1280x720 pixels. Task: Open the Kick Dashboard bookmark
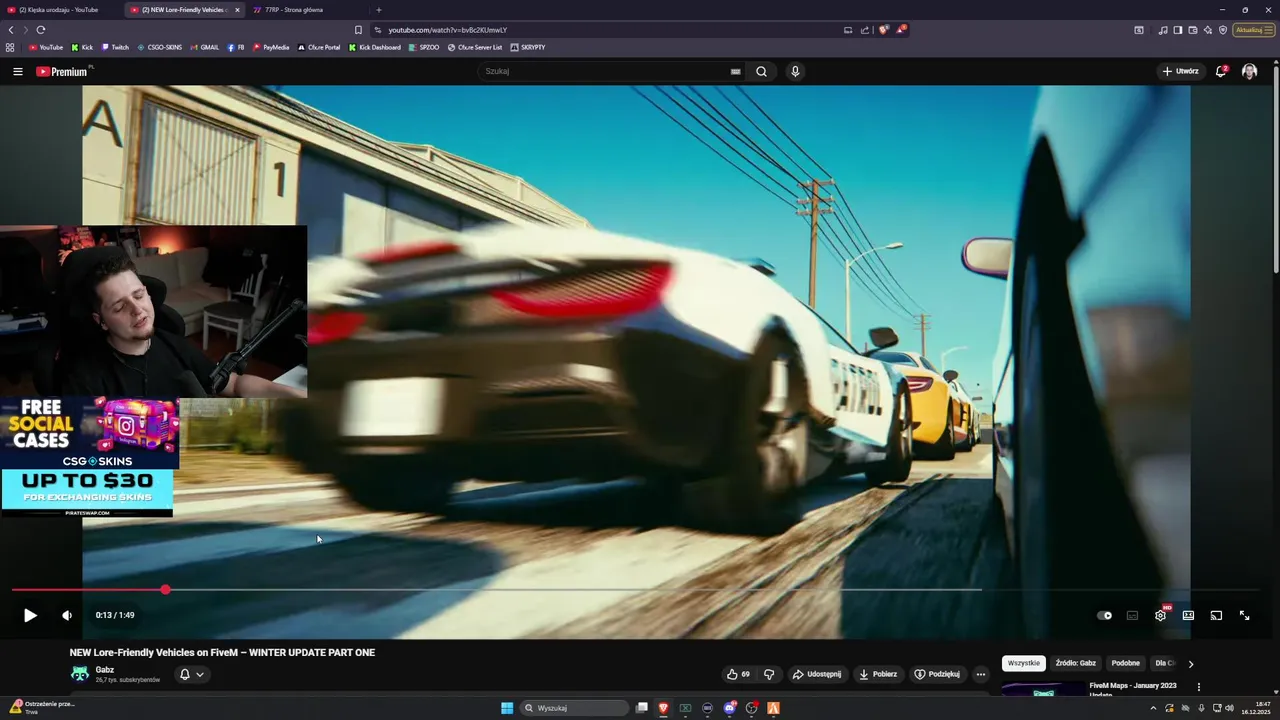(374, 47)
